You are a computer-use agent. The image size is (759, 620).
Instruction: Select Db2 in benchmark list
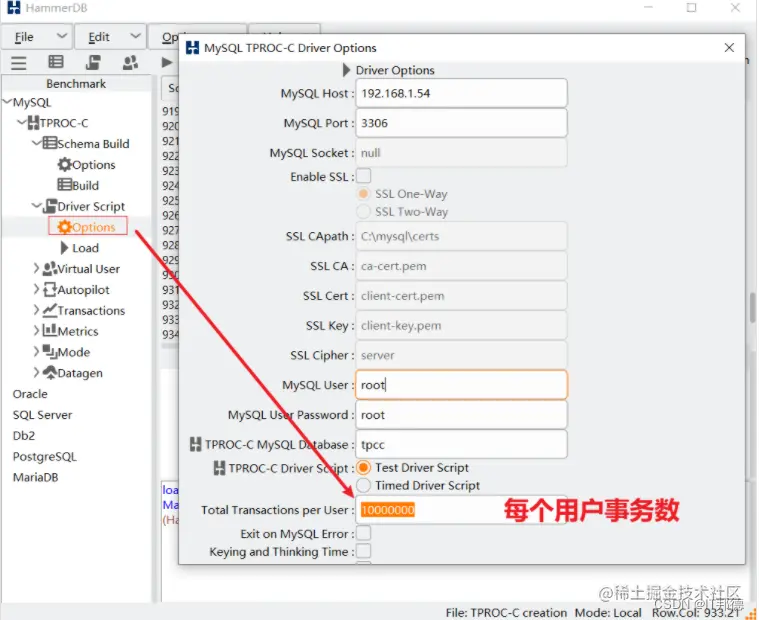24,436
